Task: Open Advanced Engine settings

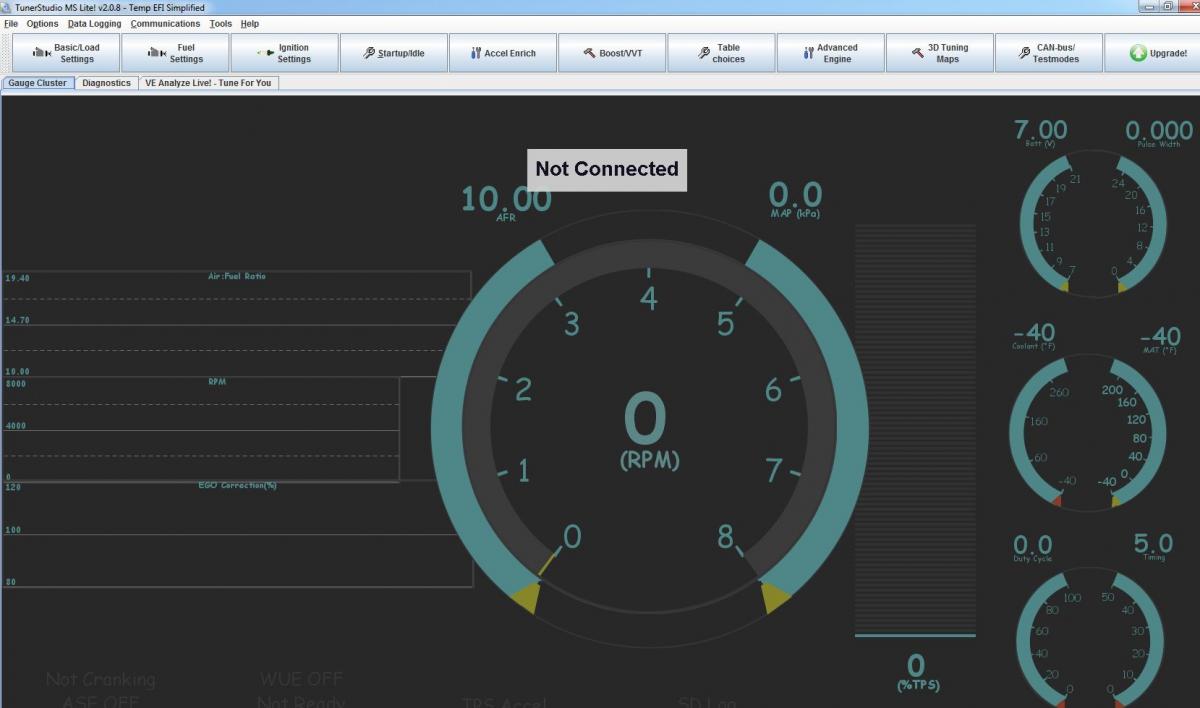Action: point(830,53)
